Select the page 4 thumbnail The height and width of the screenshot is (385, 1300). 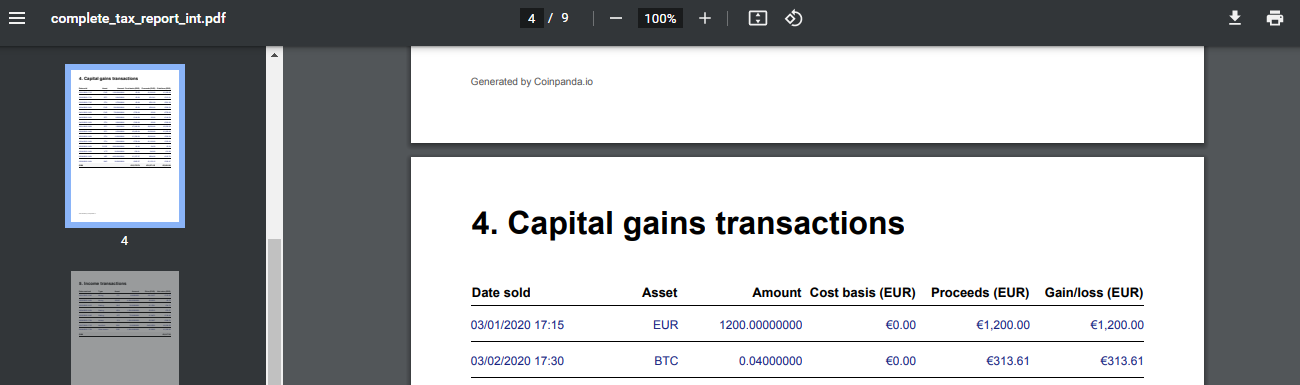(x=125, y=146)
